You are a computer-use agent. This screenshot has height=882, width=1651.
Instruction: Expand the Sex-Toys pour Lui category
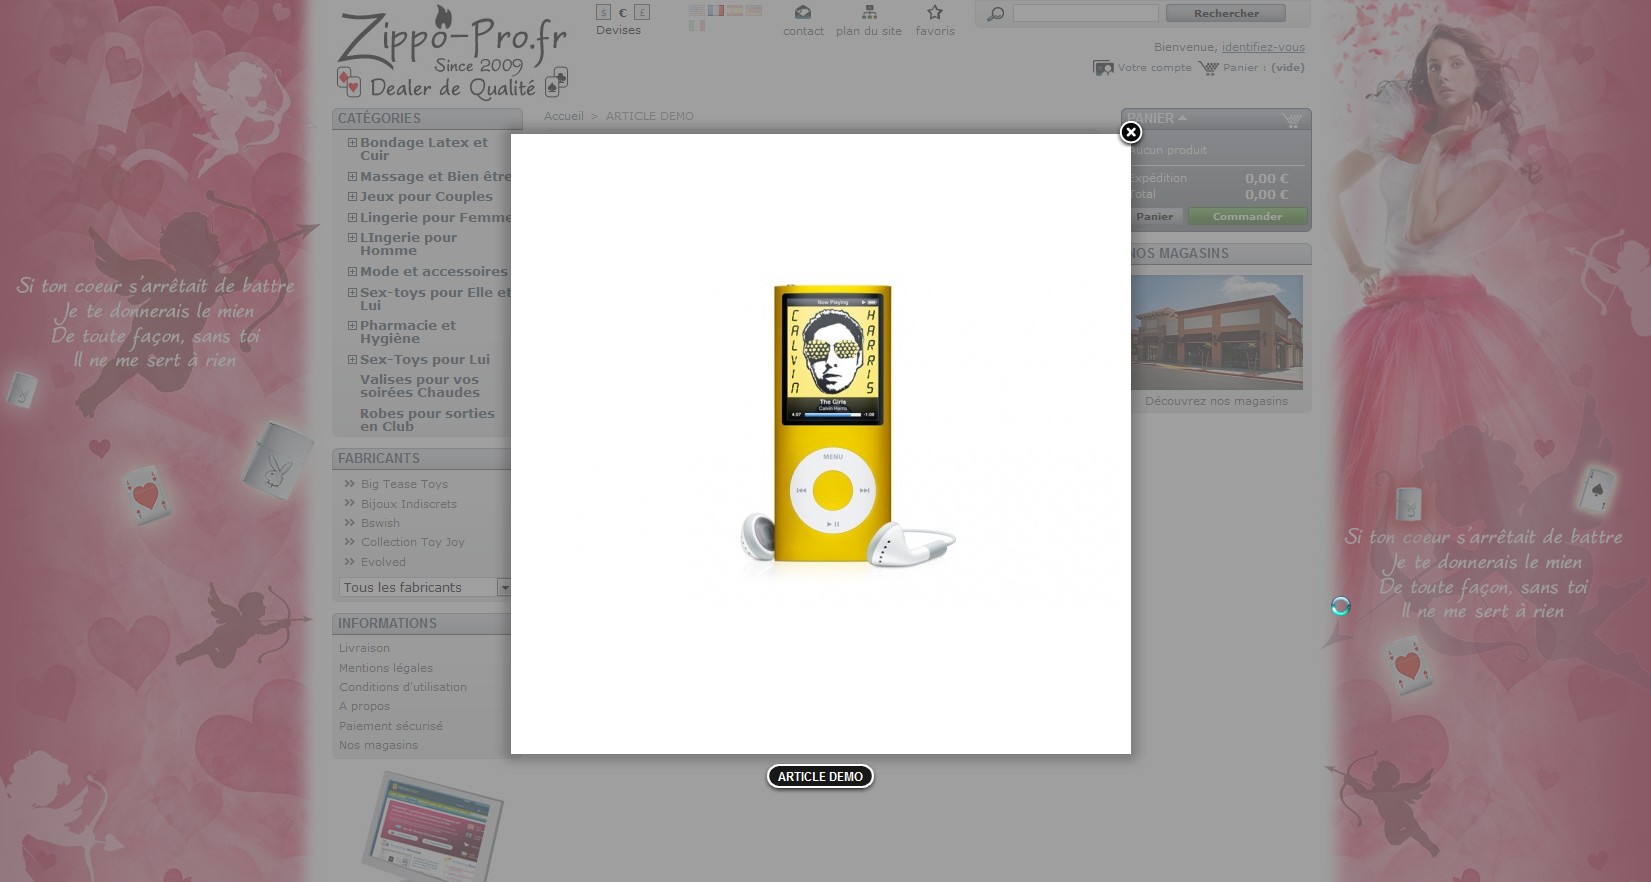[x=352, y=360]
